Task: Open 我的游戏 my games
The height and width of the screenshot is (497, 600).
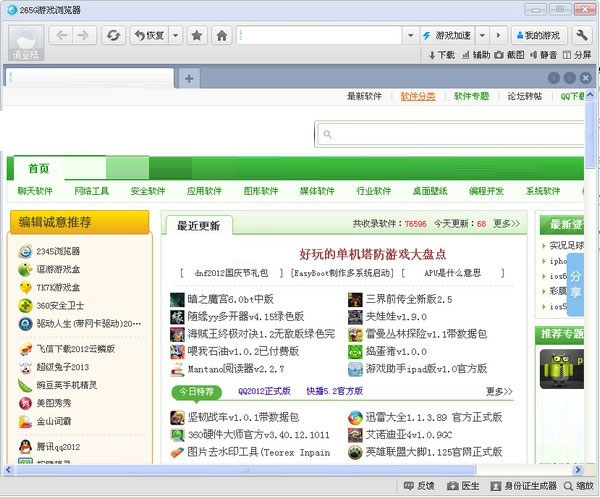Action: pos(538,36)
